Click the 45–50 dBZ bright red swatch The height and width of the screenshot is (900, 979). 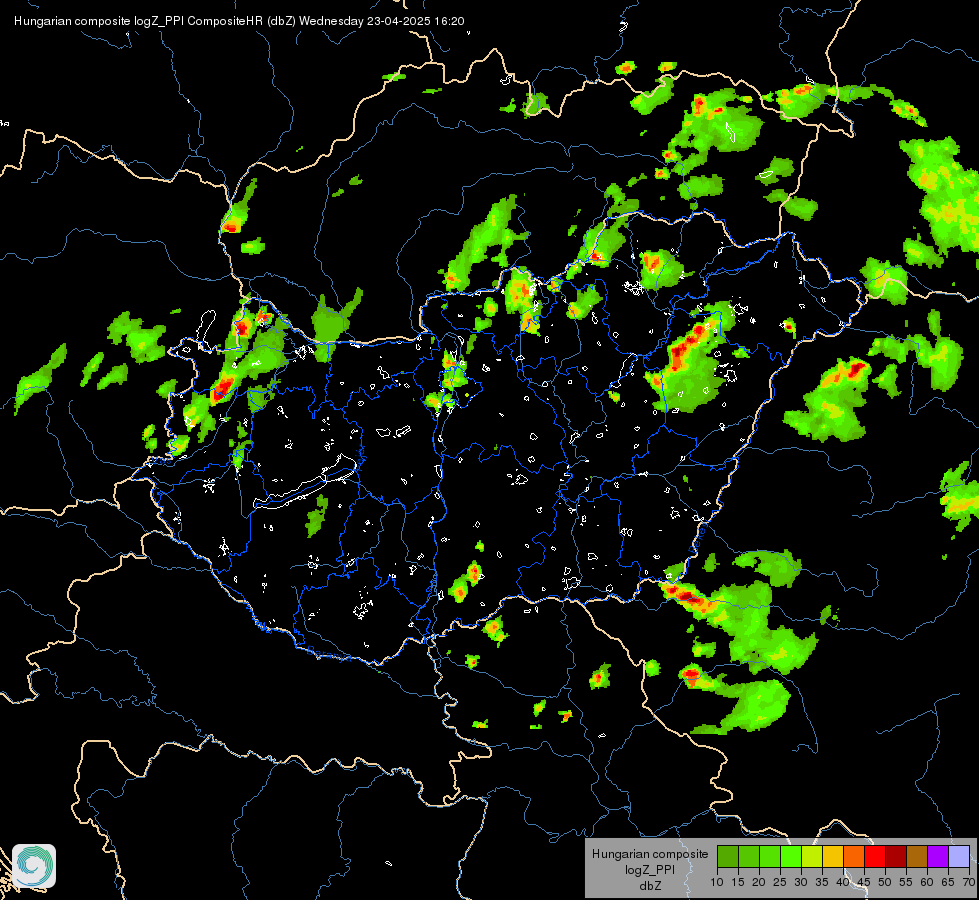[x=875, y=856]
